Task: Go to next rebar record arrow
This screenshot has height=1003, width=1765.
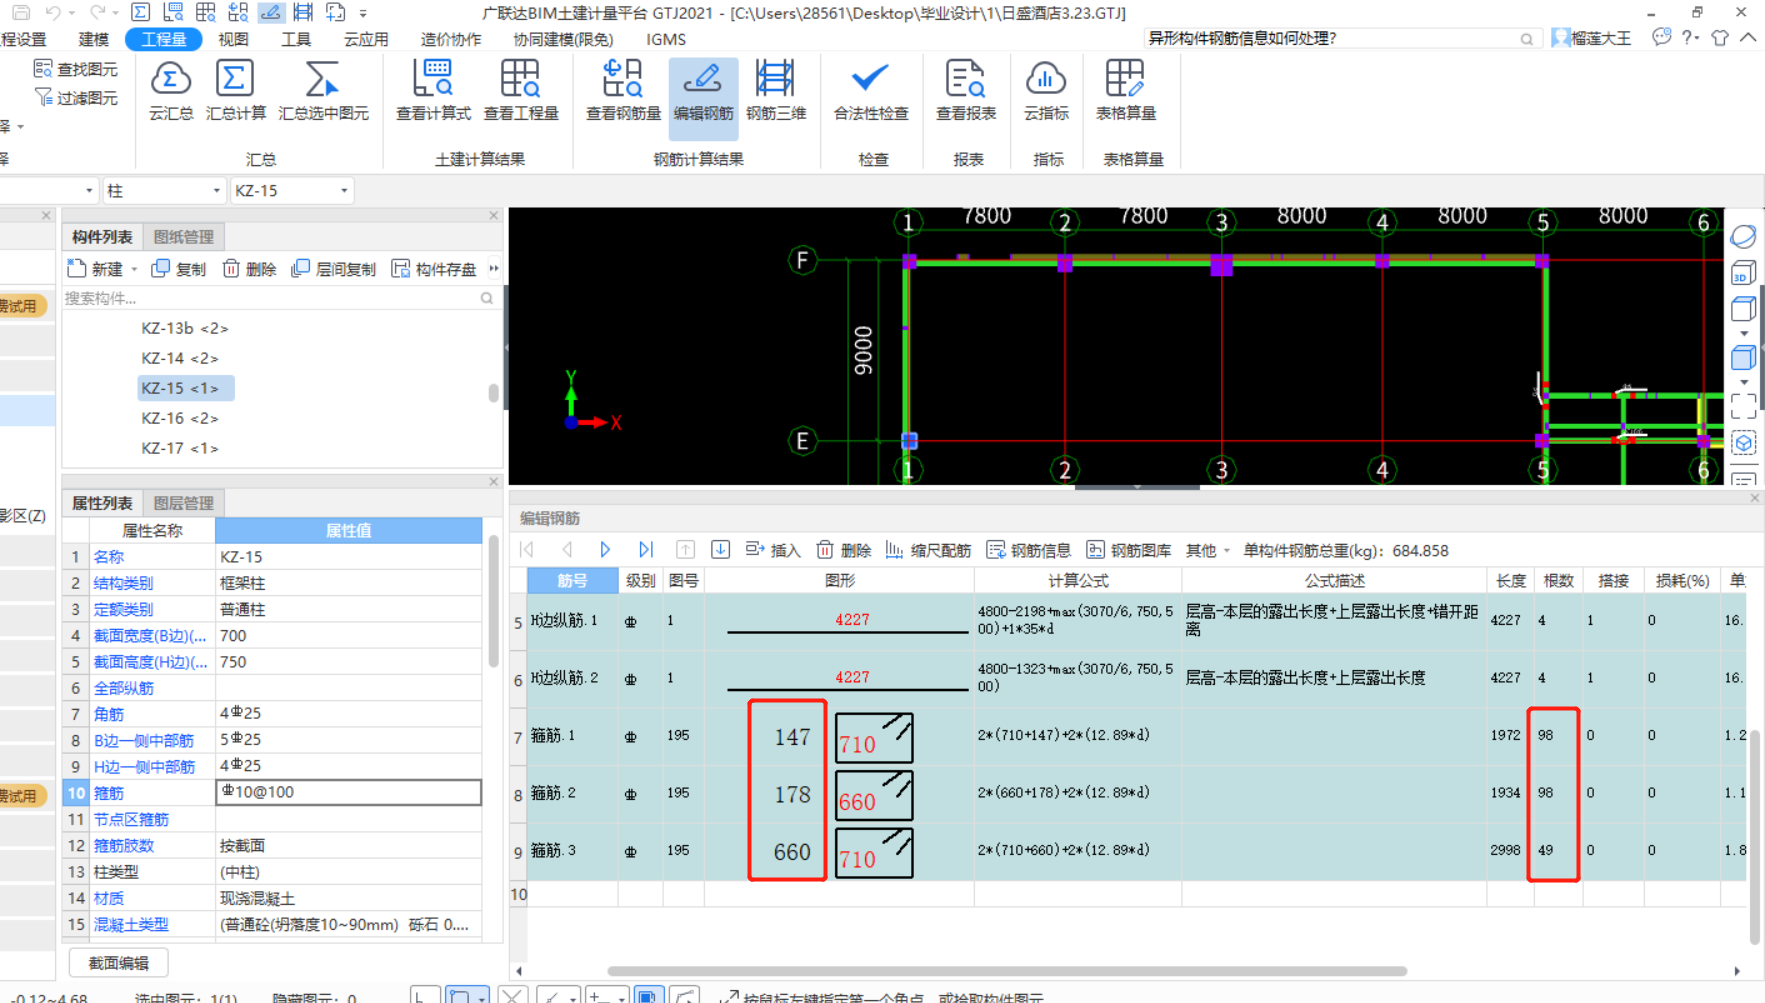Action: 605,550
